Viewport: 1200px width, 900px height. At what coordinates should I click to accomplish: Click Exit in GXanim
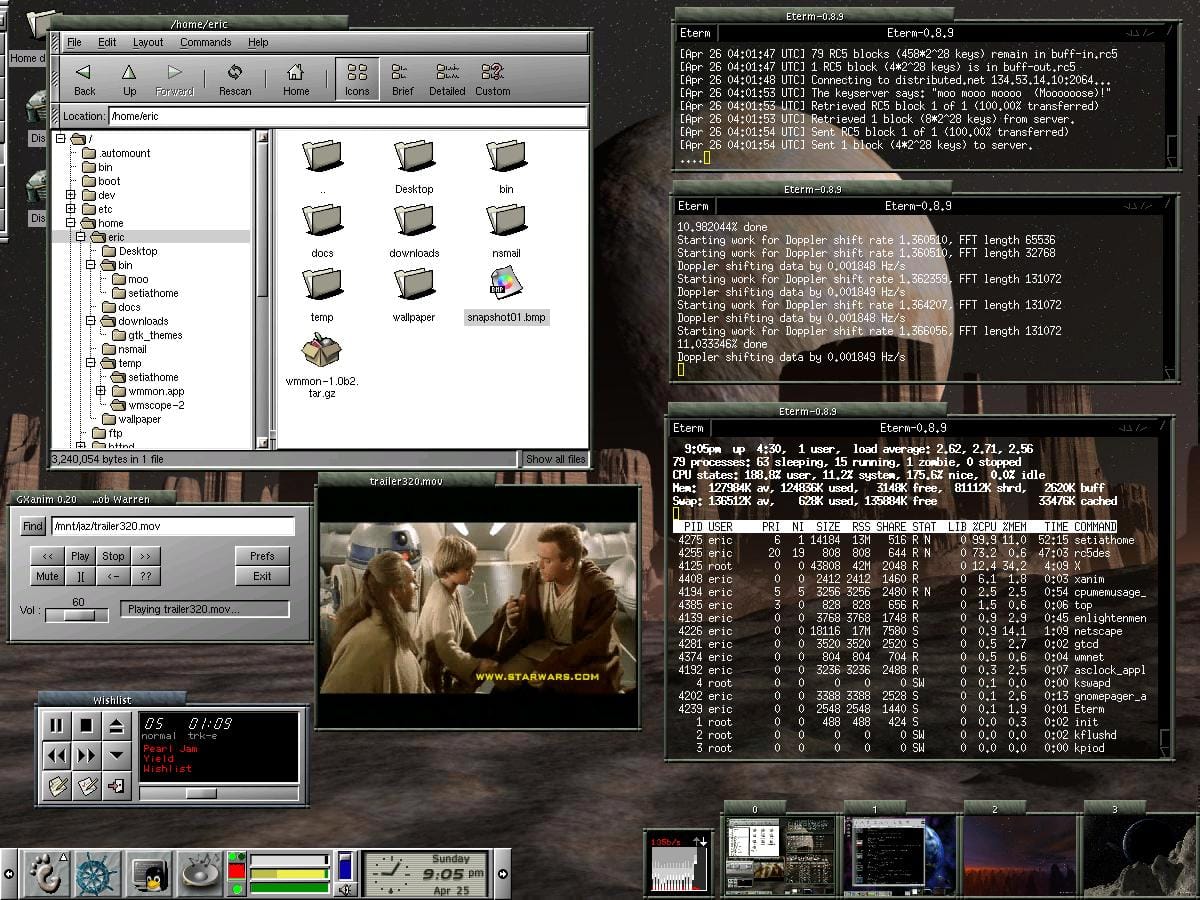(x=263, y=576)
